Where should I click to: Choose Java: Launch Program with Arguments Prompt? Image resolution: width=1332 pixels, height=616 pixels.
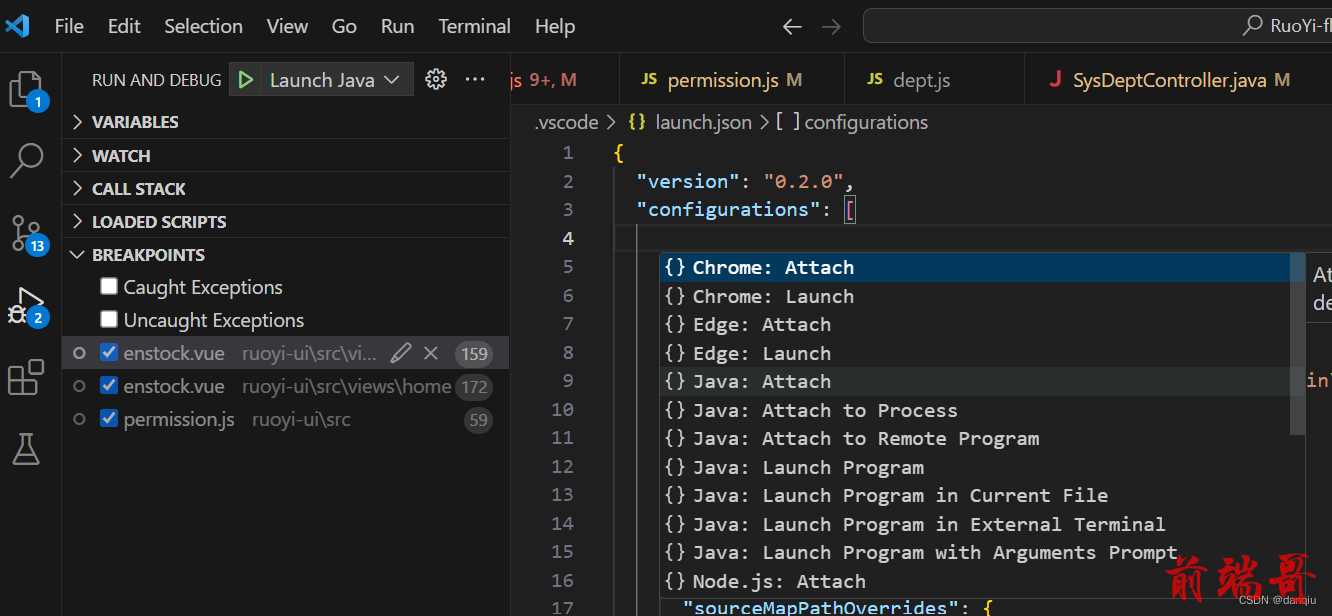pos(975,553)
